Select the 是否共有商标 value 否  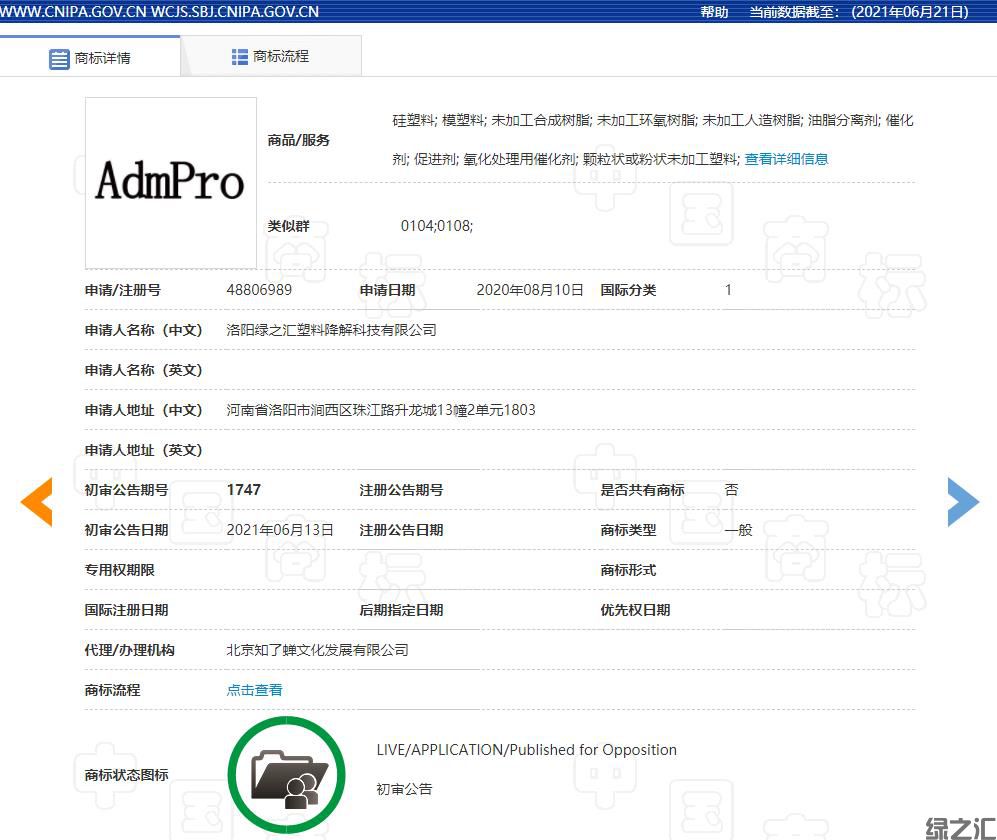click(731, 490)
